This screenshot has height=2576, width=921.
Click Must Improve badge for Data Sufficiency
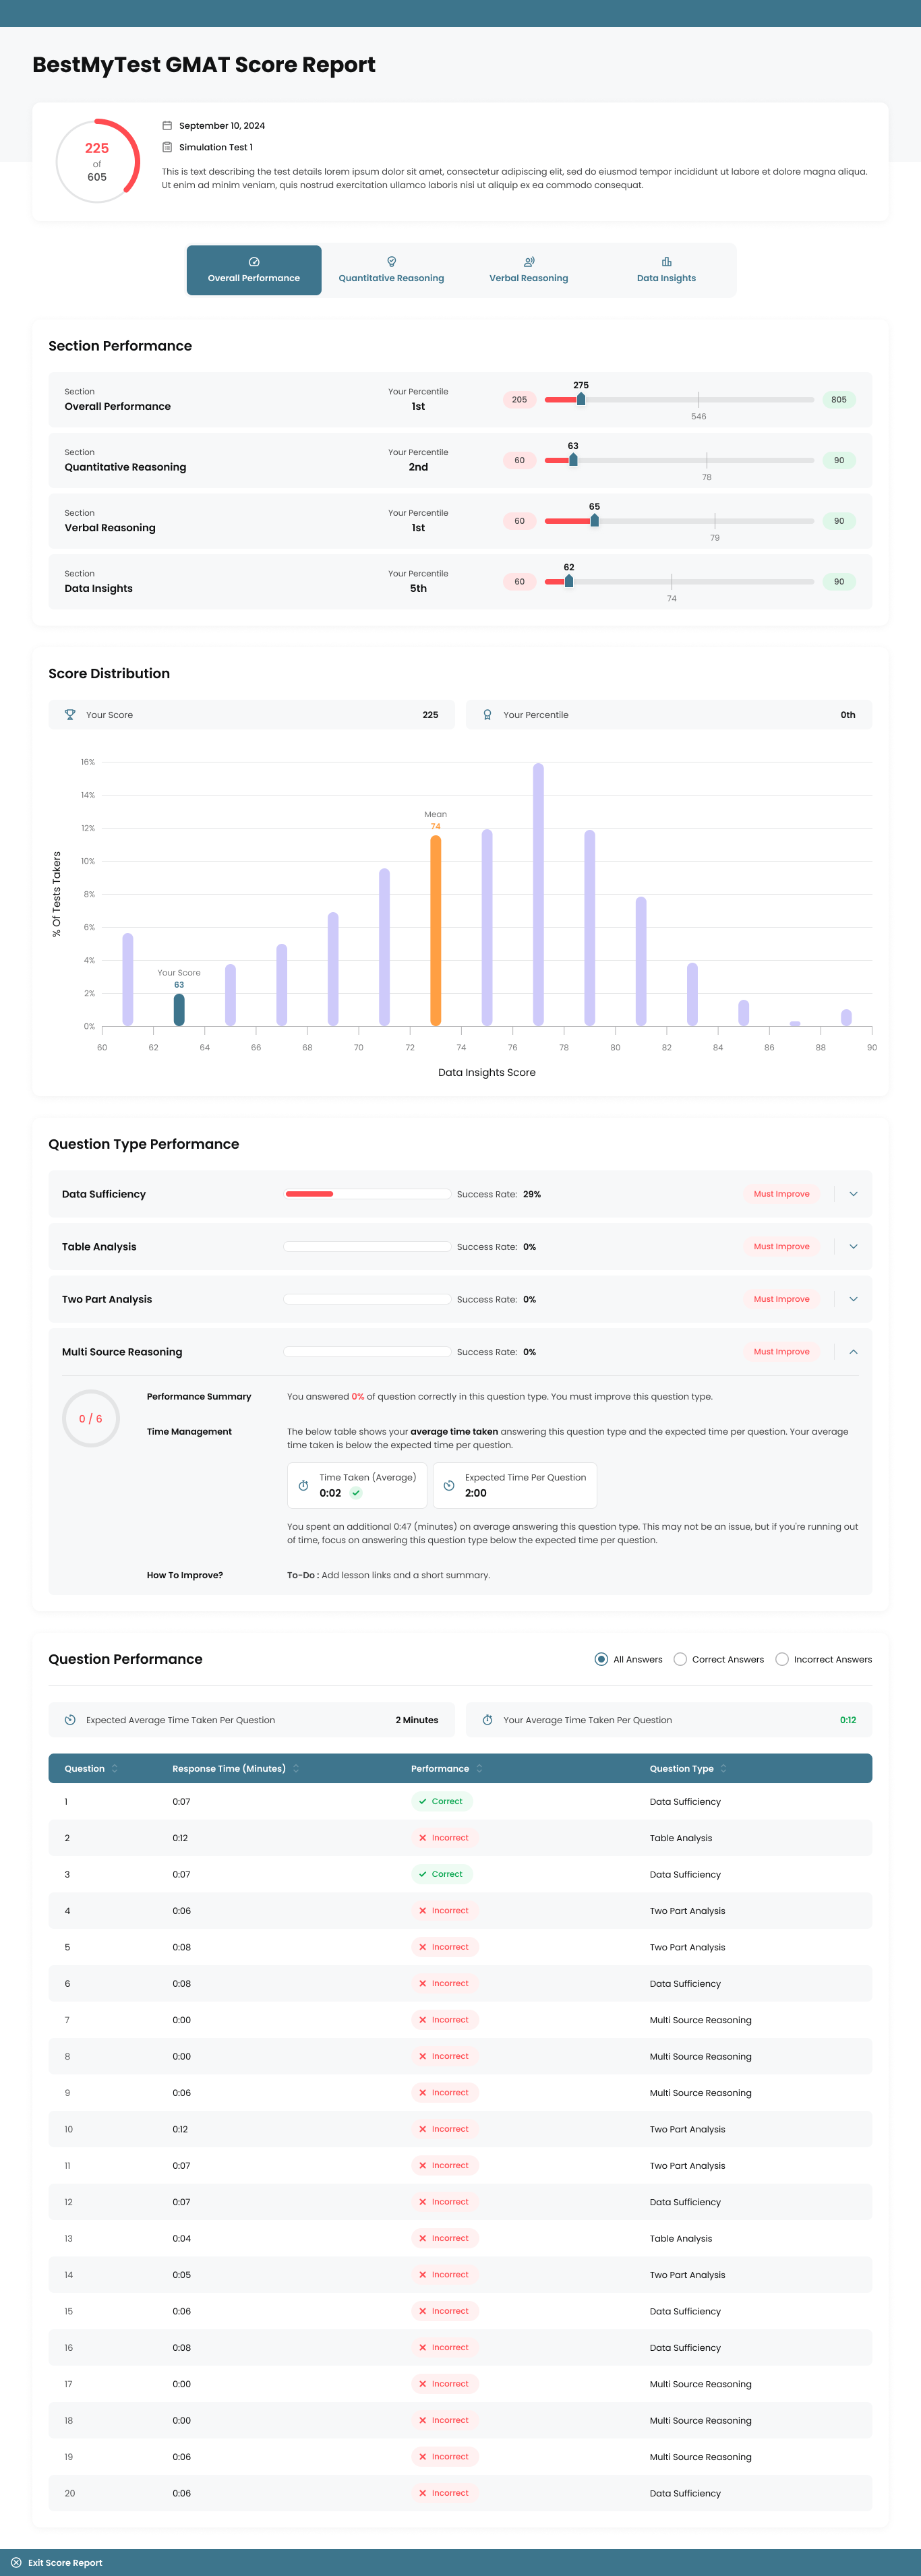[782, 1194]
